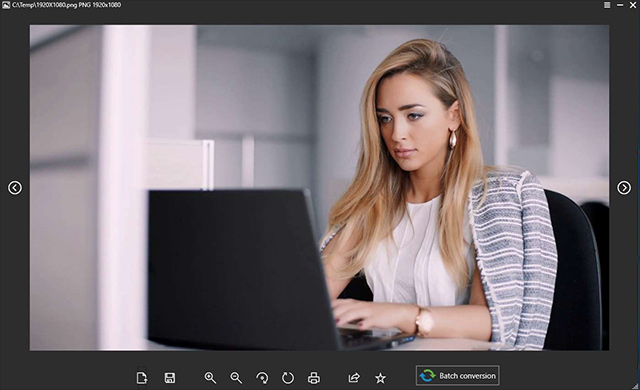Start Batch conversion
The height and width of the screenshot is (390, 640).
(x=458, y=375)
